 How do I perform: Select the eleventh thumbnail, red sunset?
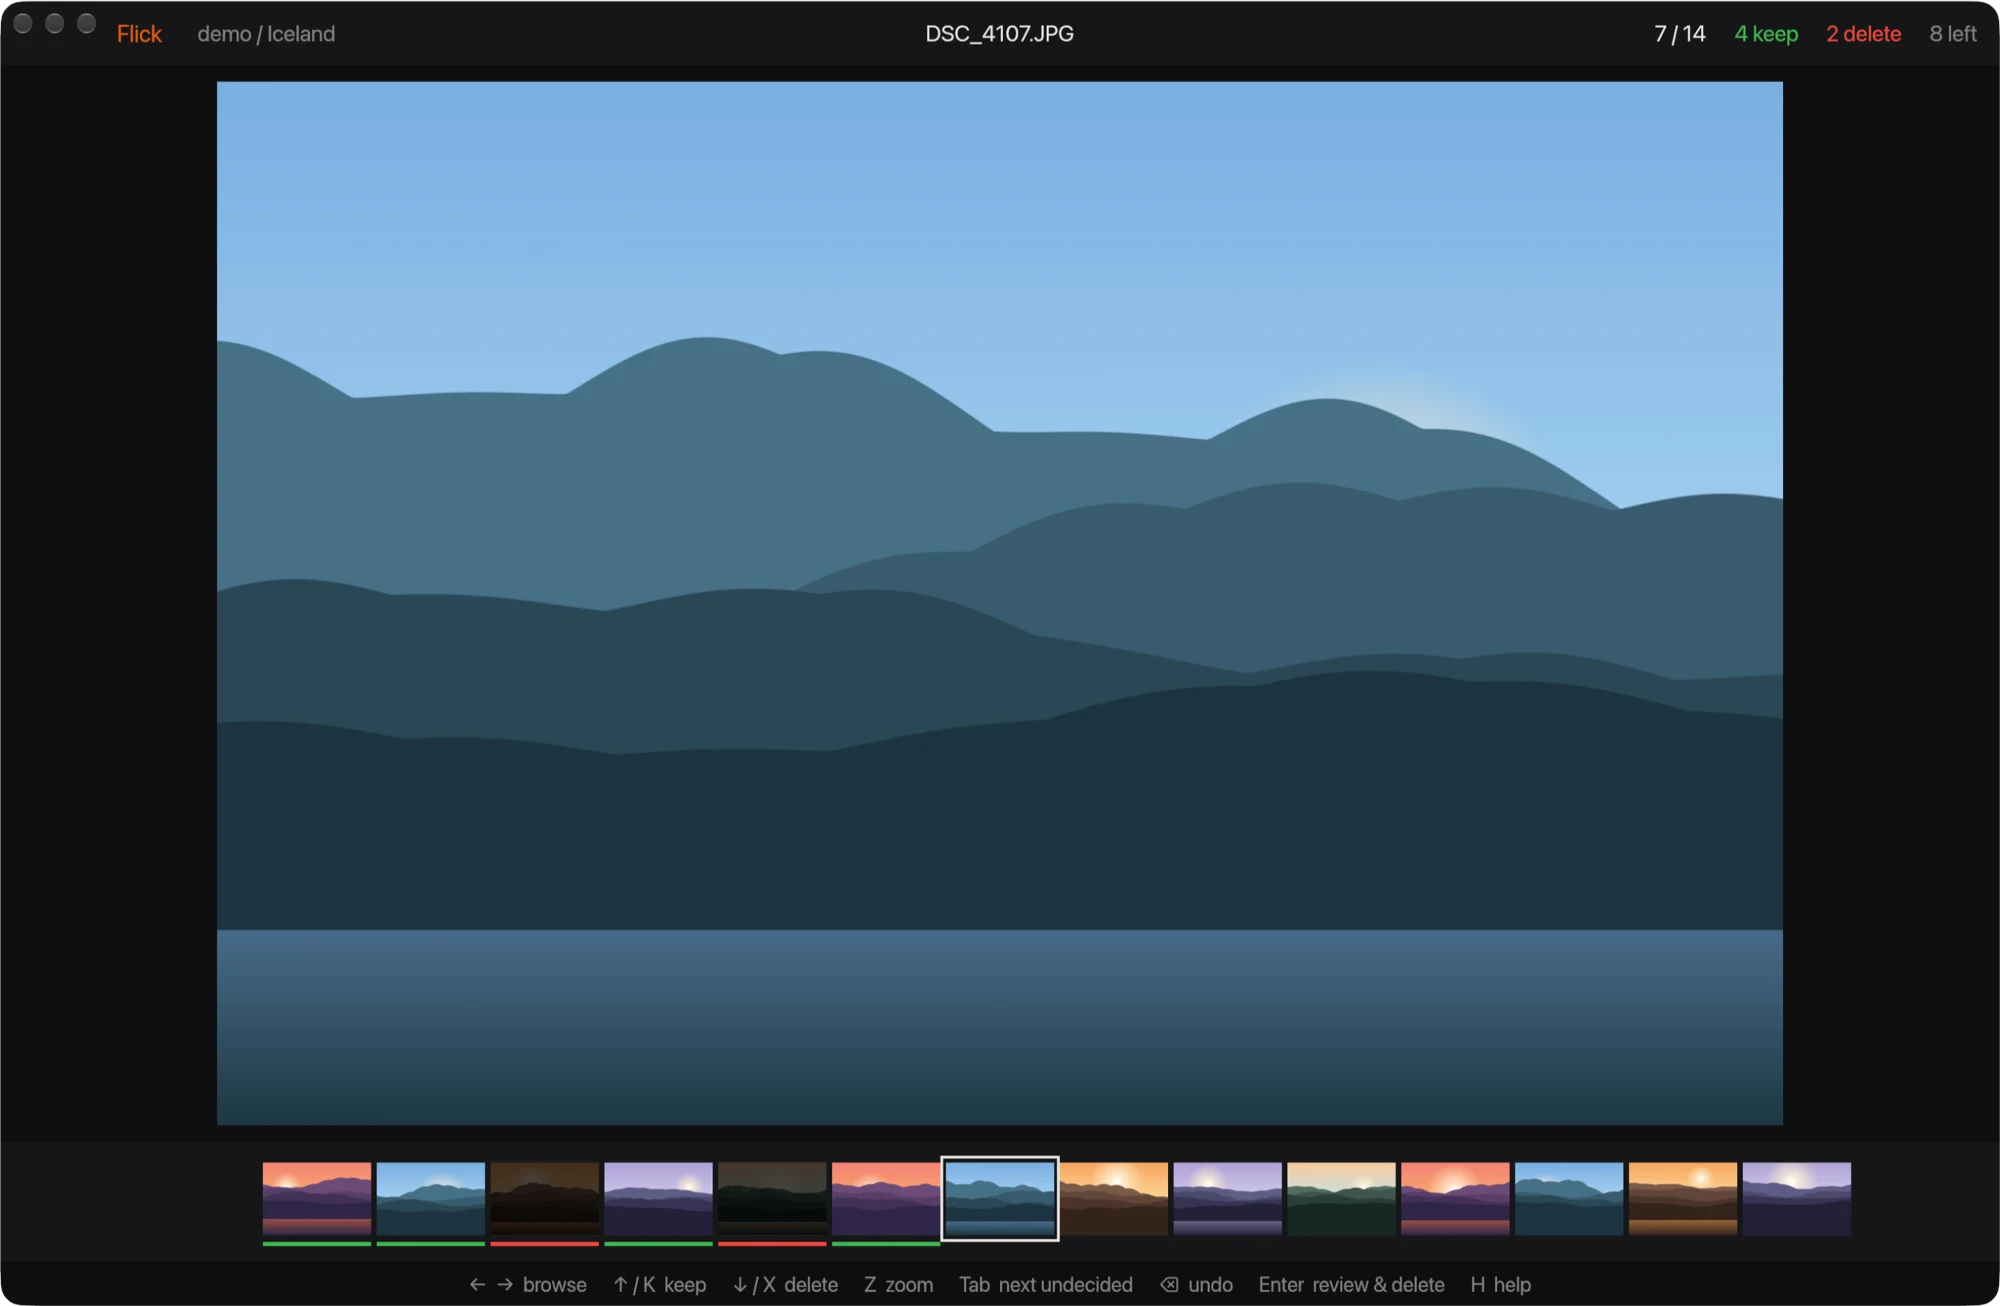click(1455, 1199)
